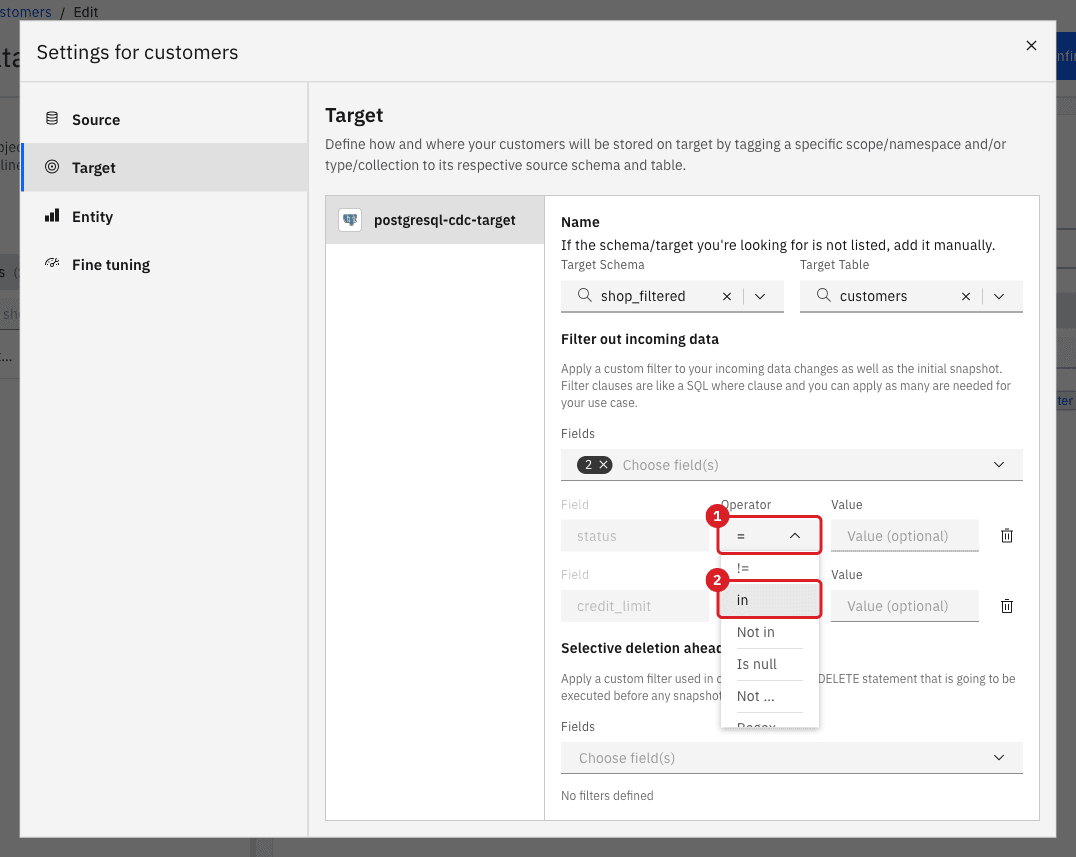Viewport: 1076px width, 857px height.
Task: Choose the Is null operator option
Action: tap(769, 664)
